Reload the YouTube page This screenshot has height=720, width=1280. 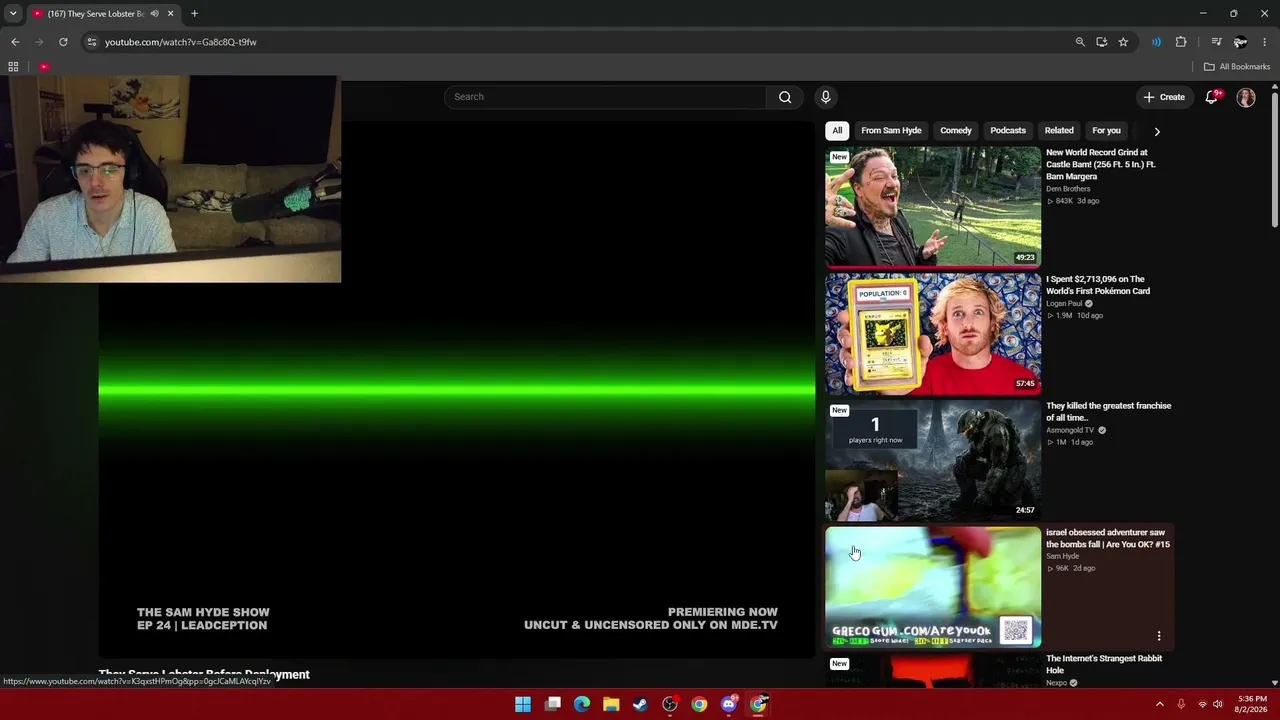click(x=63, y=42)
